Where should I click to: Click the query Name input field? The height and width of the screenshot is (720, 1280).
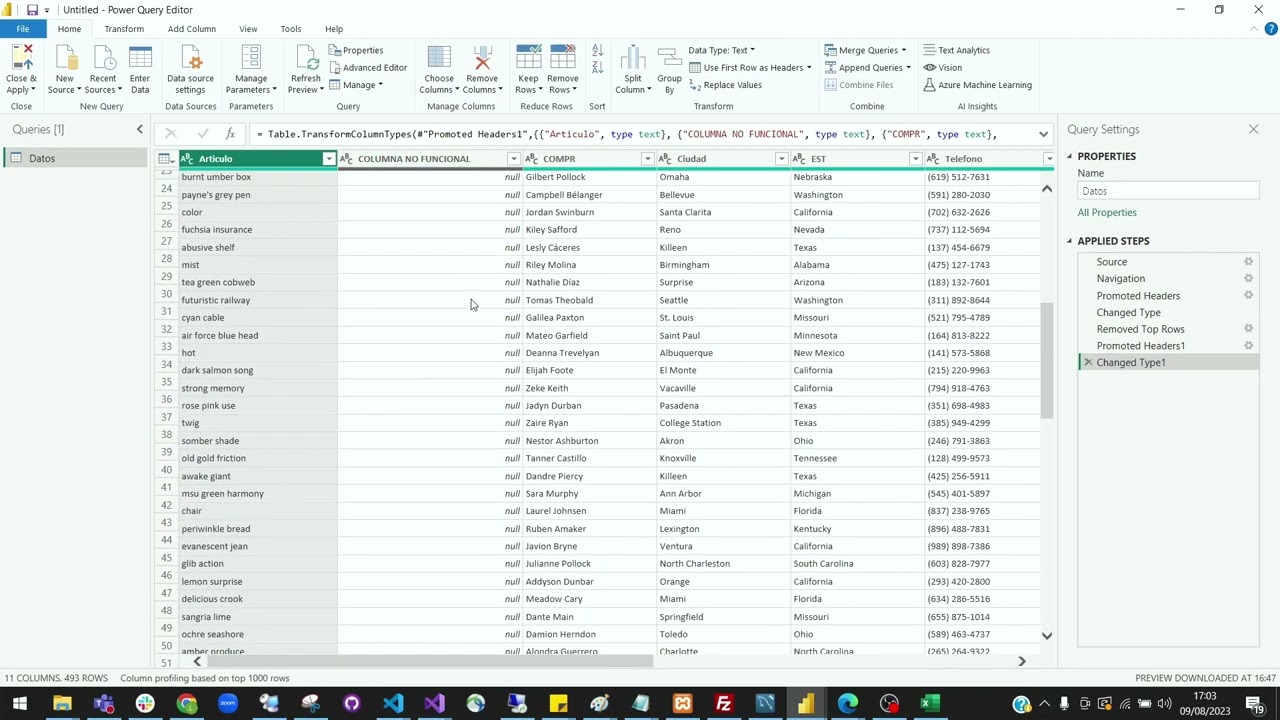pyautogui.click(x=1167, y=191)
